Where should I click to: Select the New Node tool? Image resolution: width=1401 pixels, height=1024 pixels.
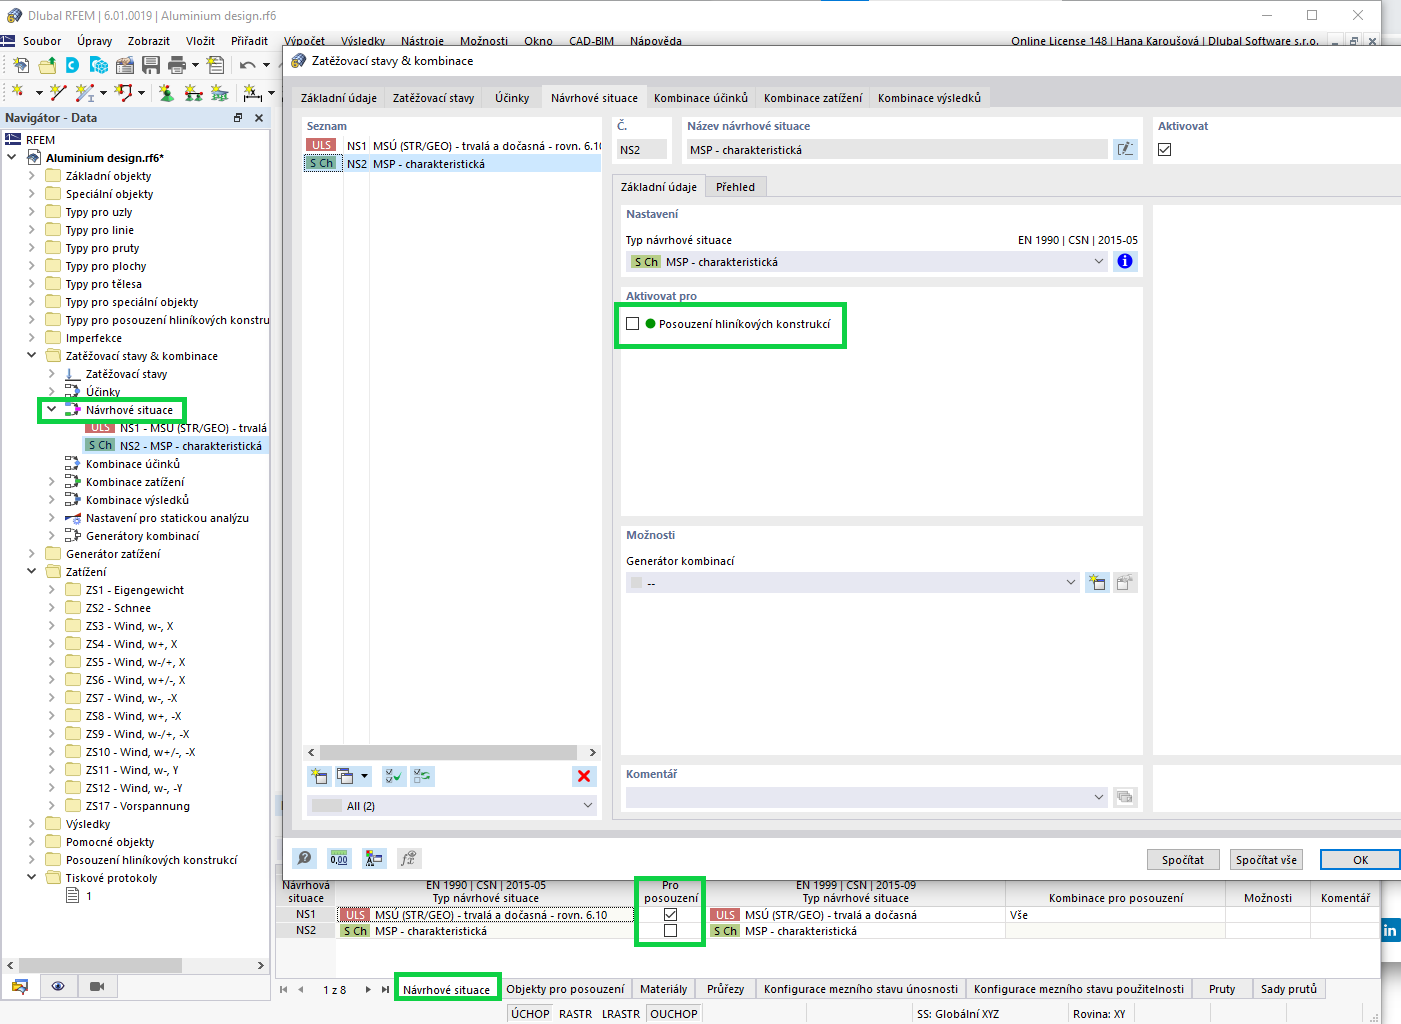[17, 92]
